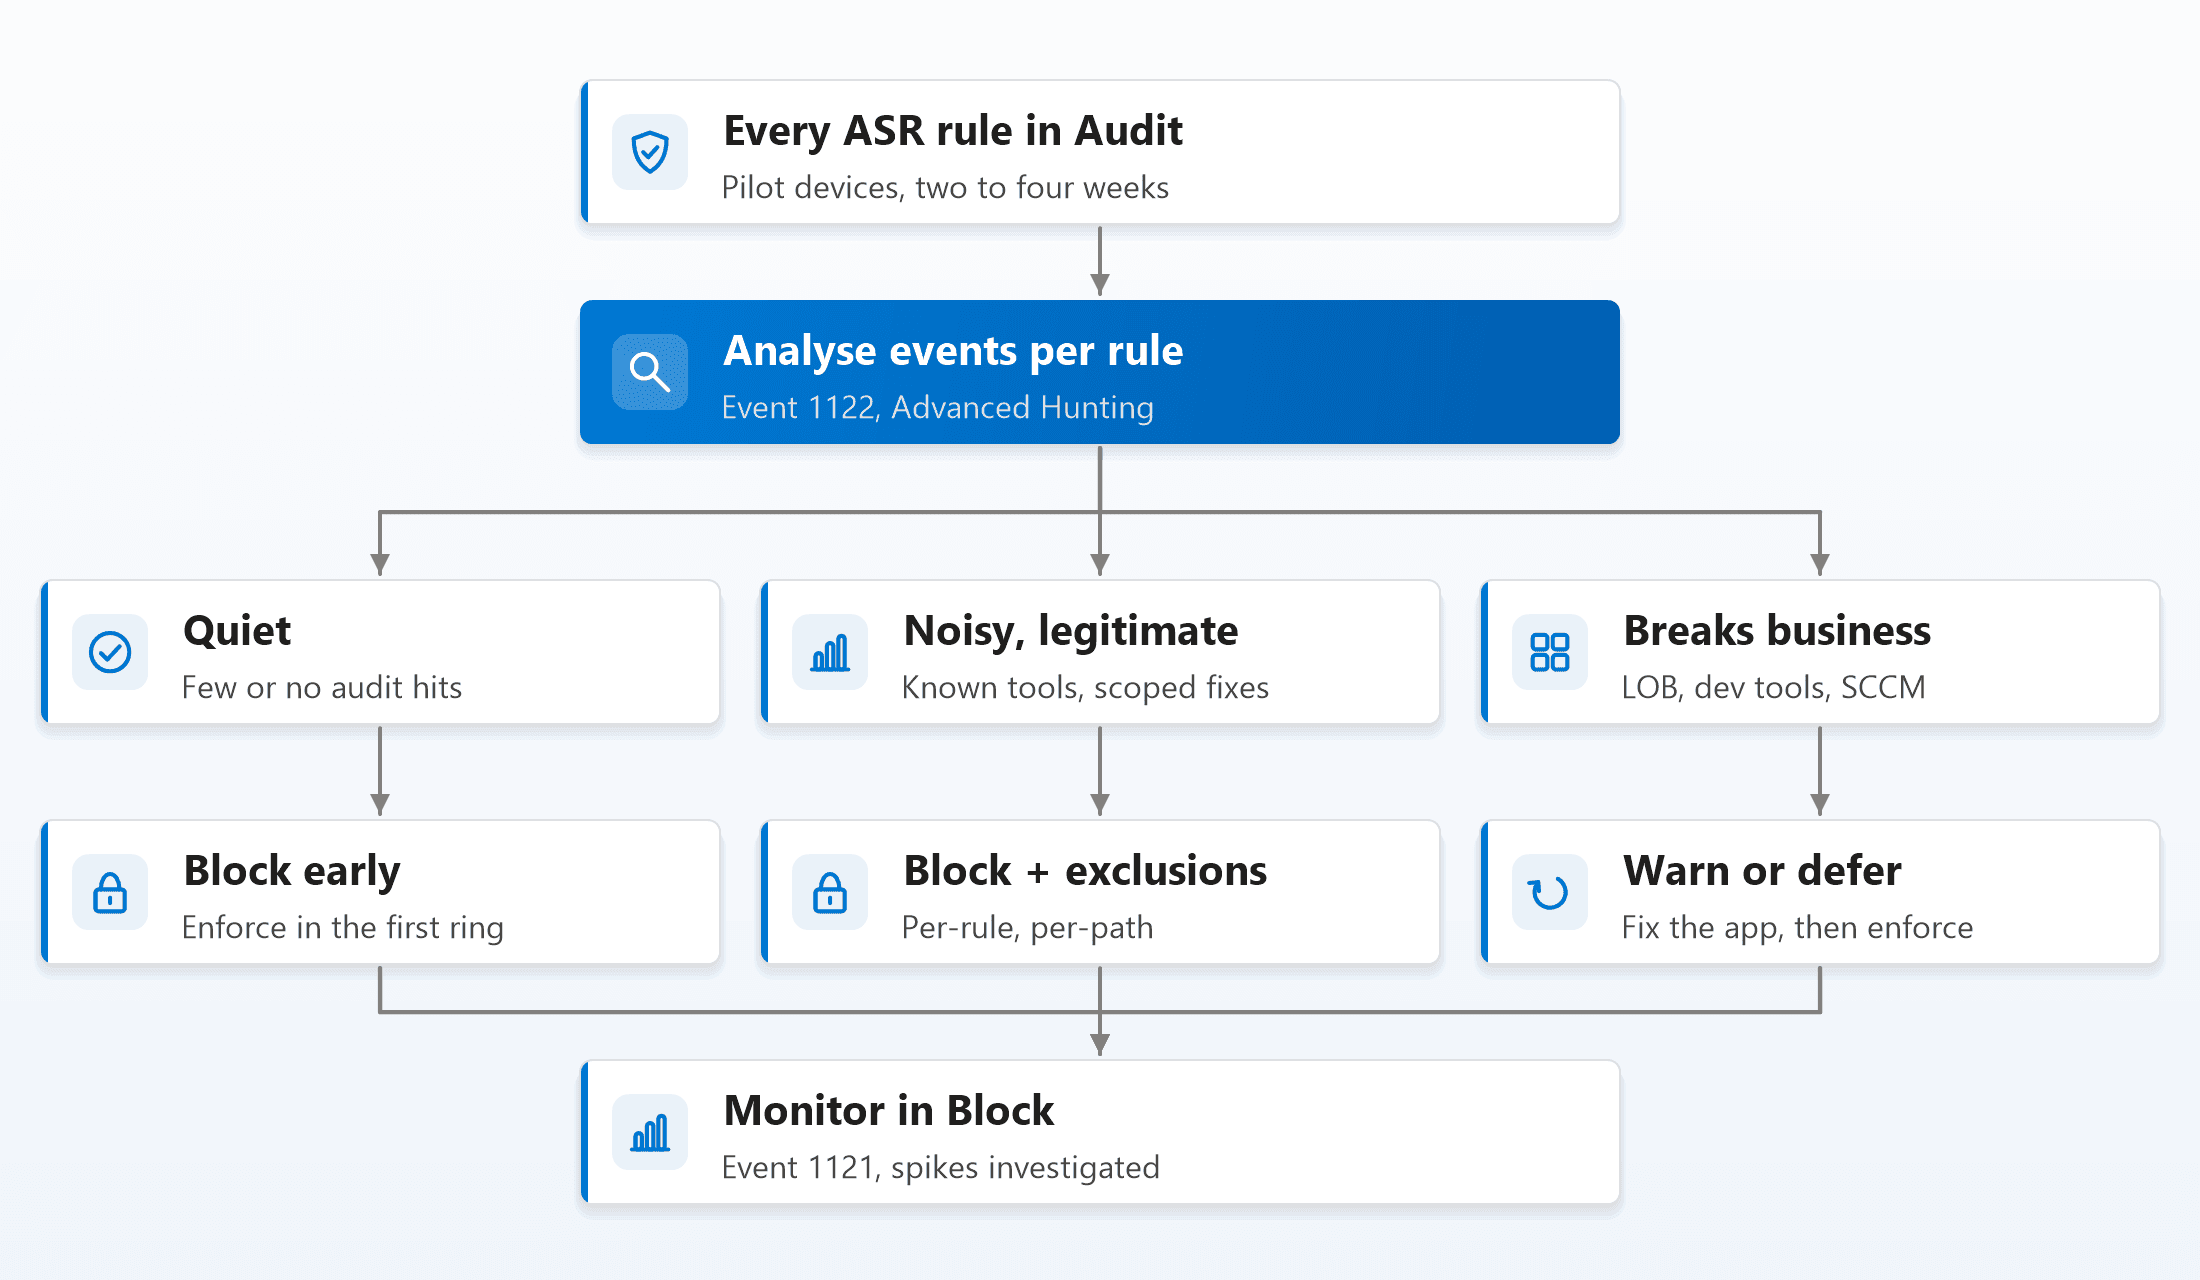This screenshot has height=1280, width=2200.
Task: Click the grid icon on Breaks business card
Action: (1550, 652)
